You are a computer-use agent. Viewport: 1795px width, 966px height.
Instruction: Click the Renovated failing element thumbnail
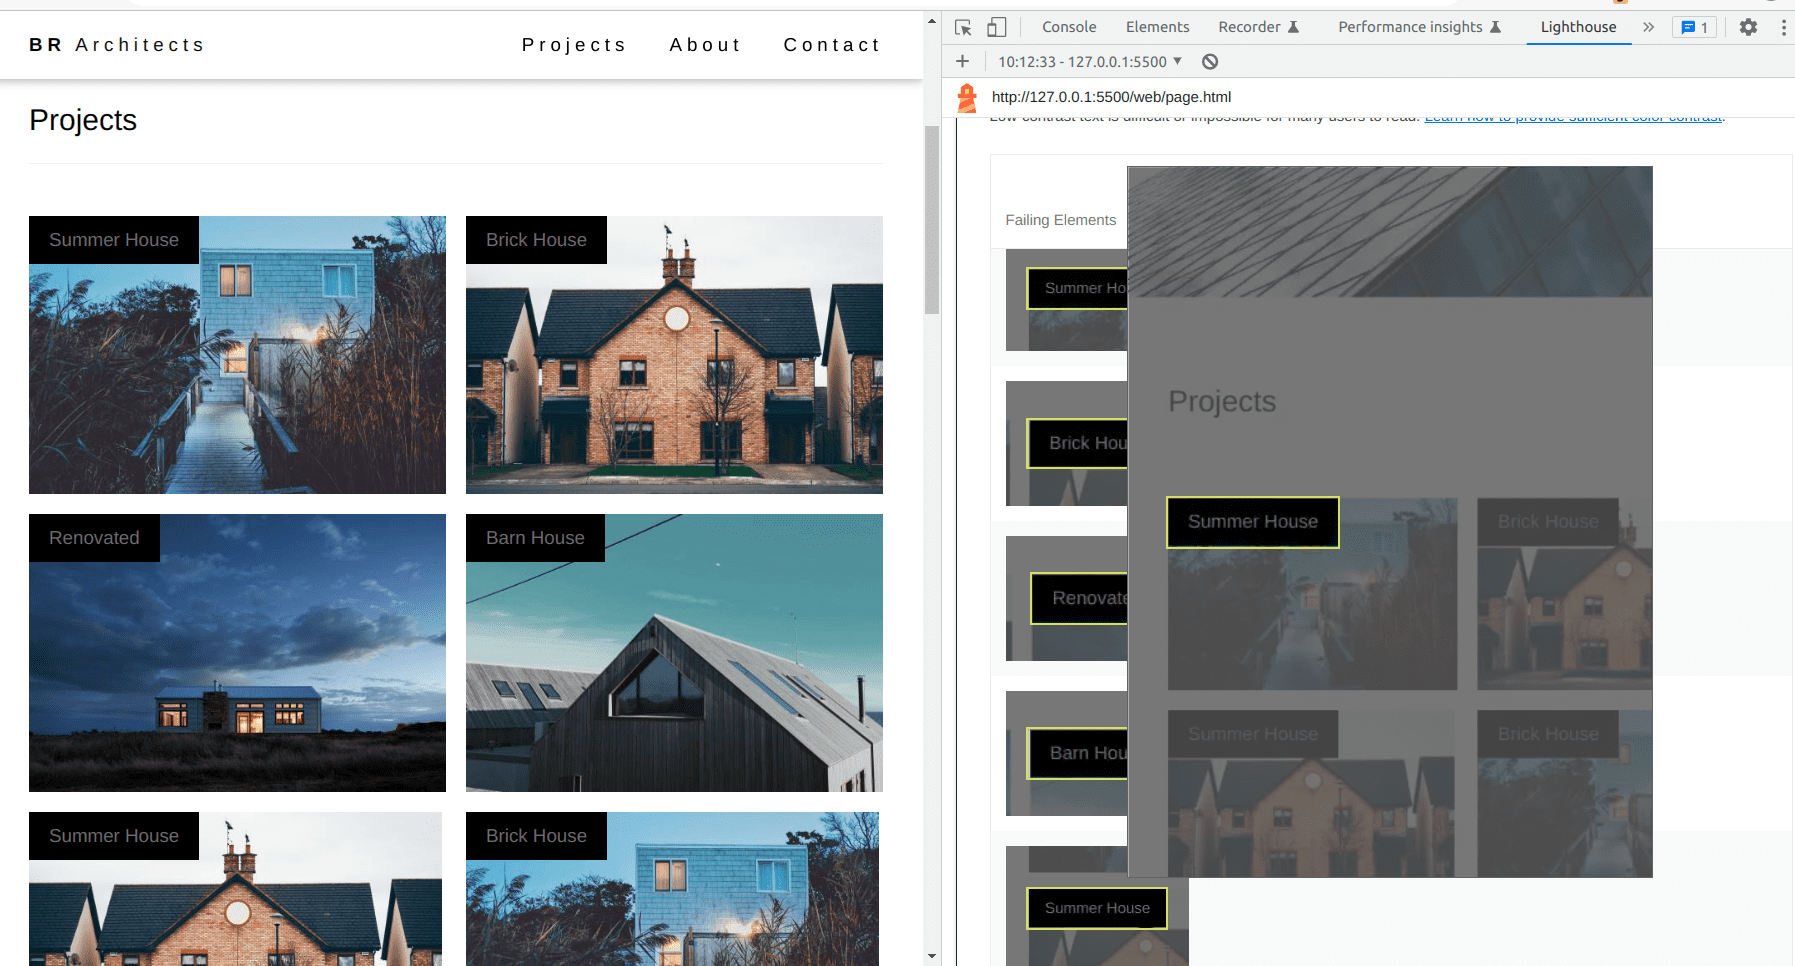tap(1066, 599)
